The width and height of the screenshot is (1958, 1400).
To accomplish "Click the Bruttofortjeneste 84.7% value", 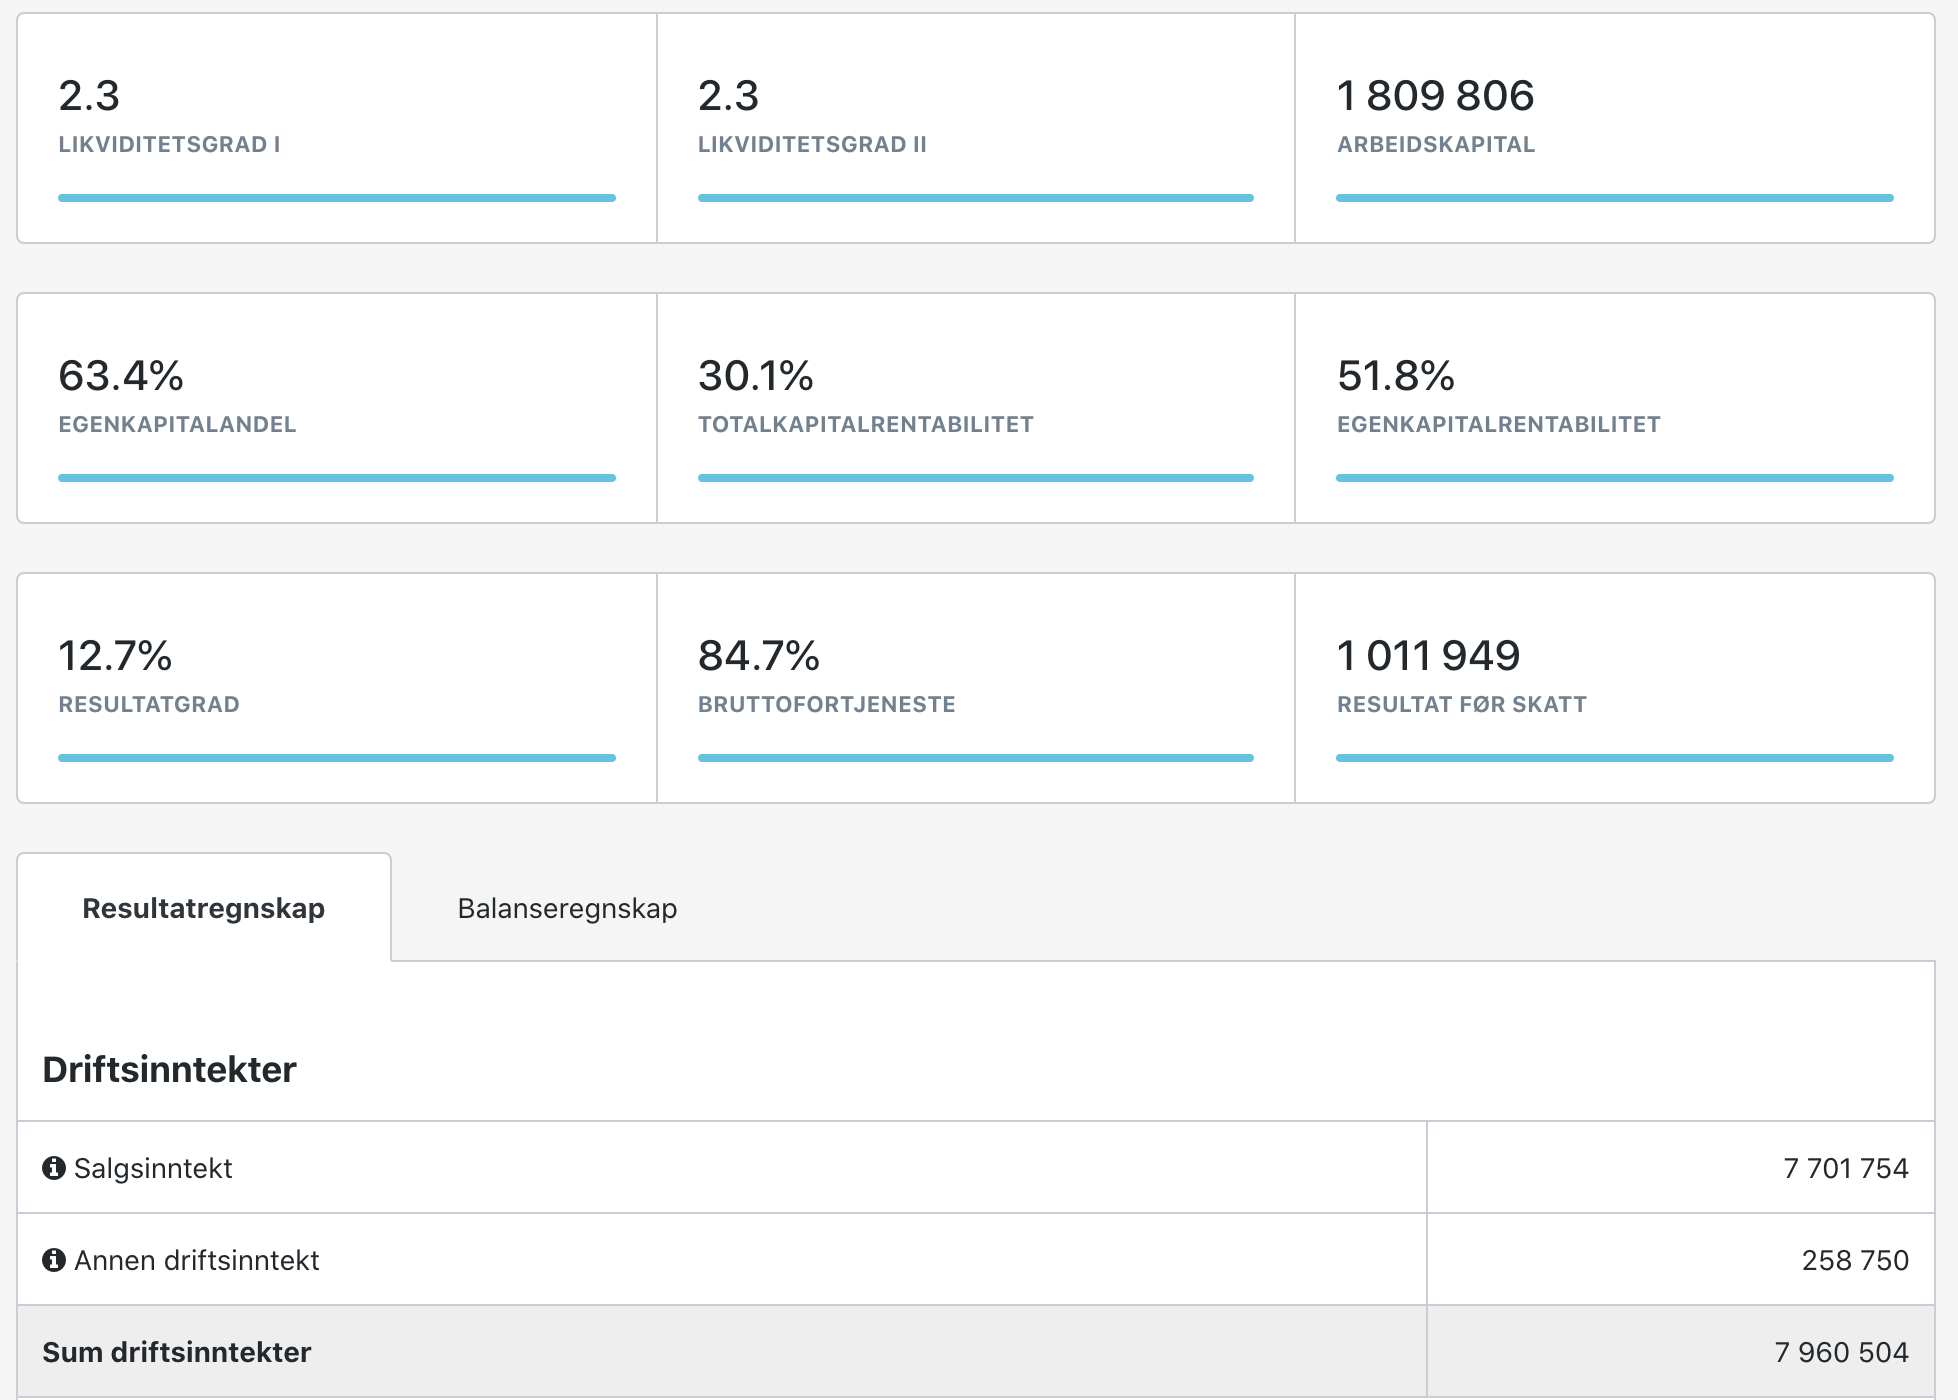I will [758, 656].
